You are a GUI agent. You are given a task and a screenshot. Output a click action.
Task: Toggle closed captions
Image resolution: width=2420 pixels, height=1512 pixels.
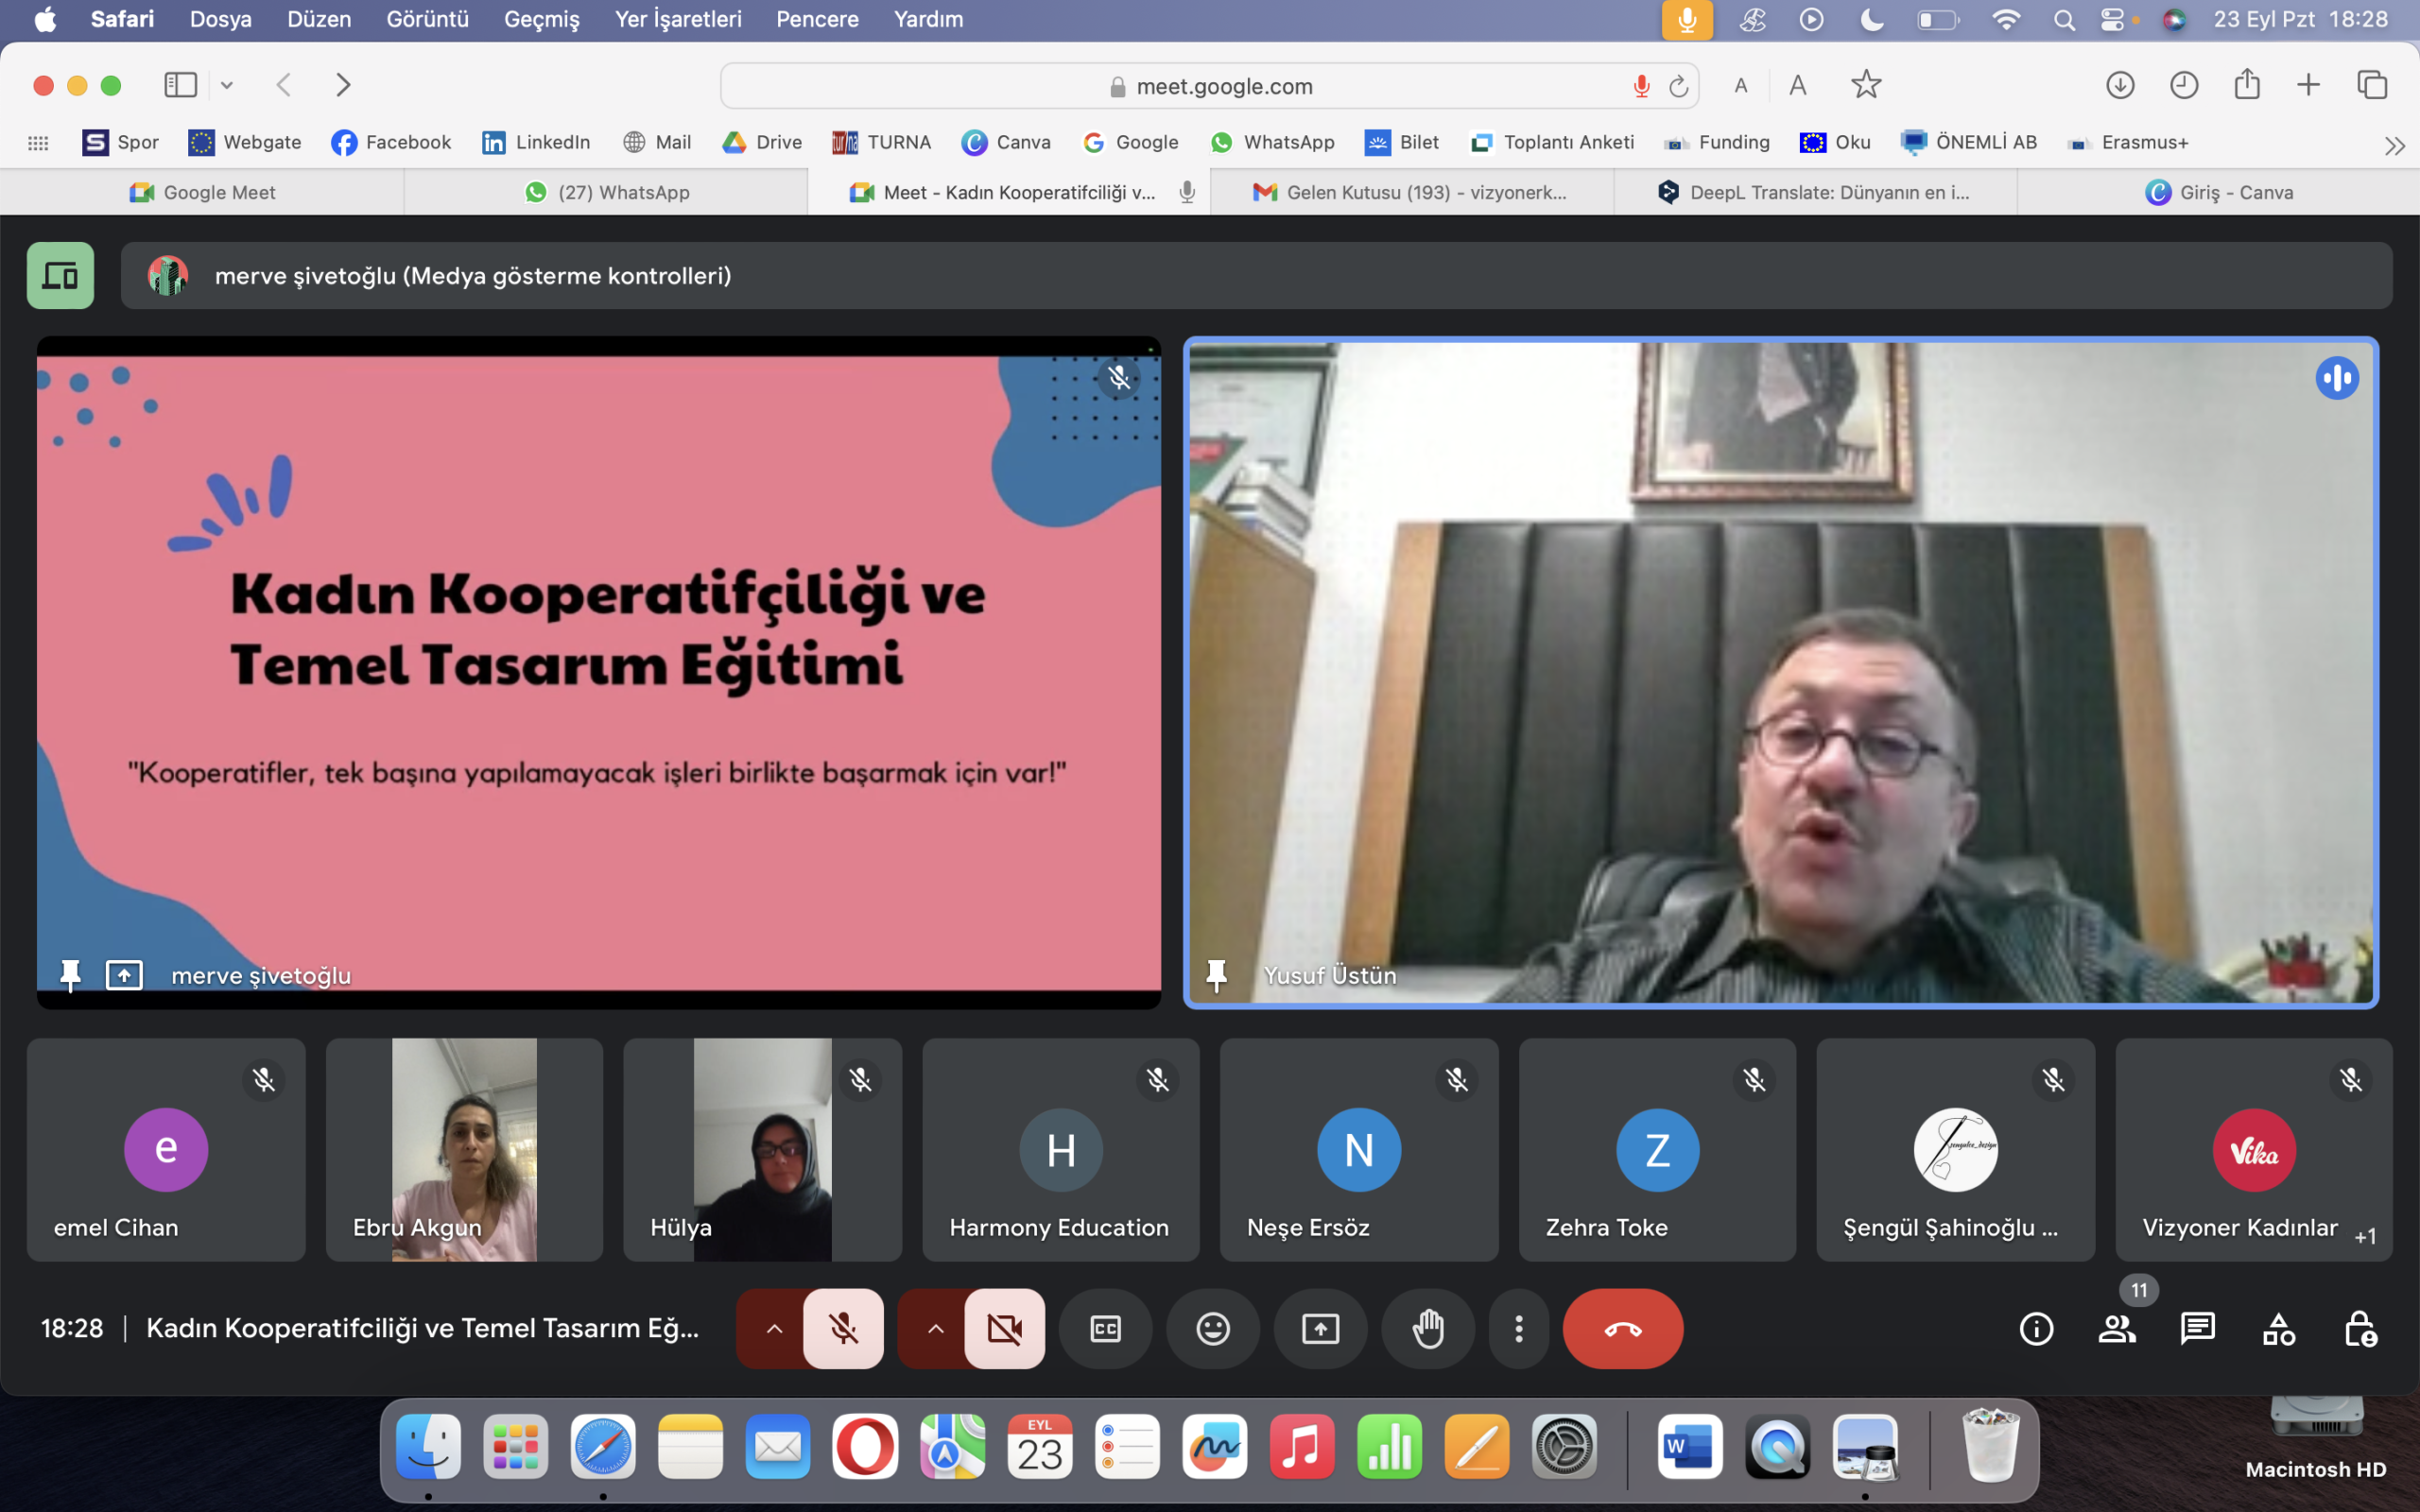(x=1105, y=1329)
